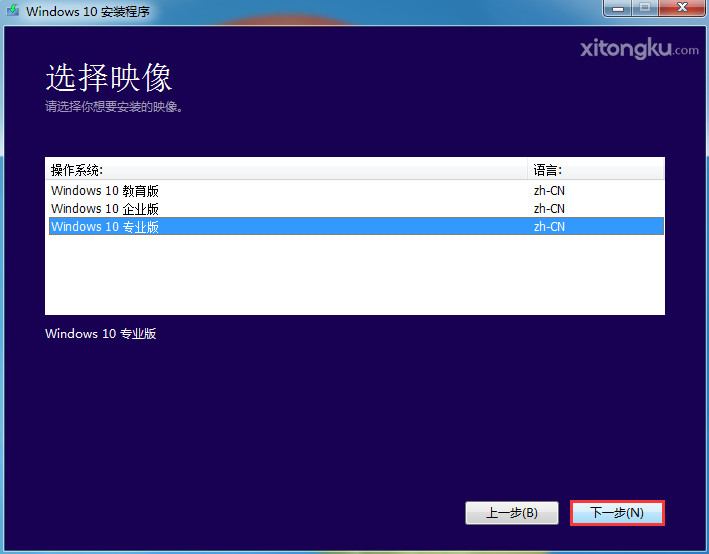Screen dimensions: 709x554
Task: Click the 下一步(N) next button
Action: click(x=617, y=513)
